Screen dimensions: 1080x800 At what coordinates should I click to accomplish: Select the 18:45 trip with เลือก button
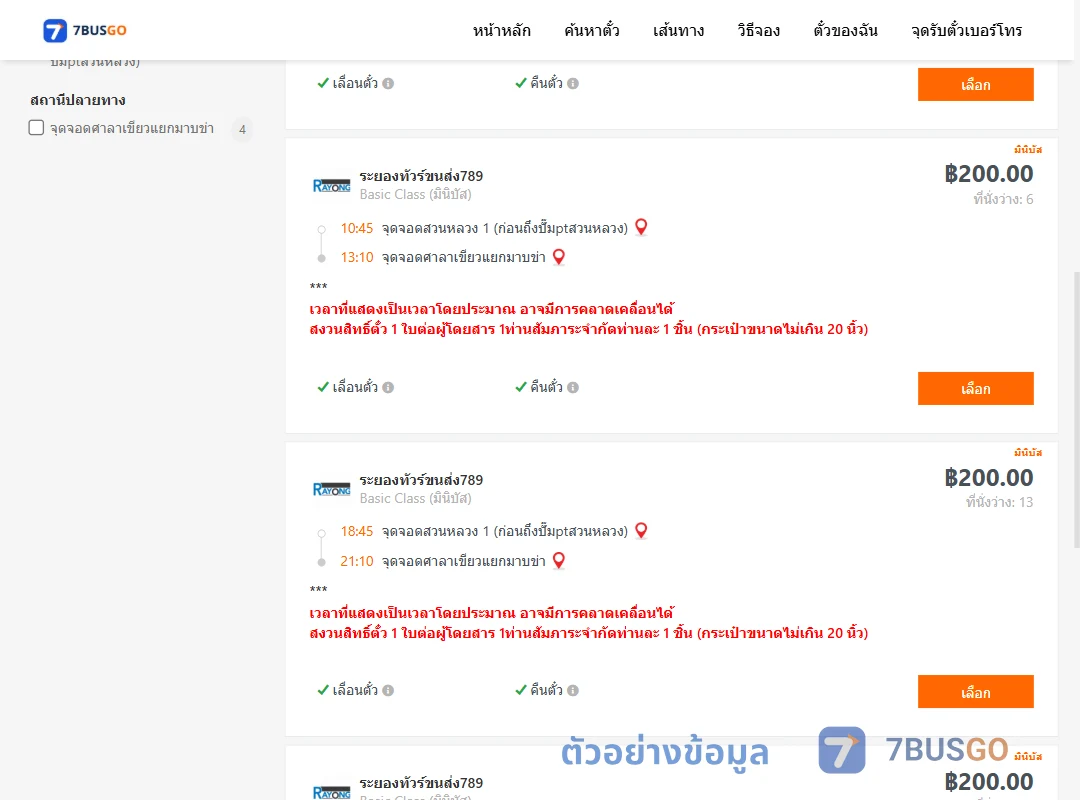pos(975,692)
